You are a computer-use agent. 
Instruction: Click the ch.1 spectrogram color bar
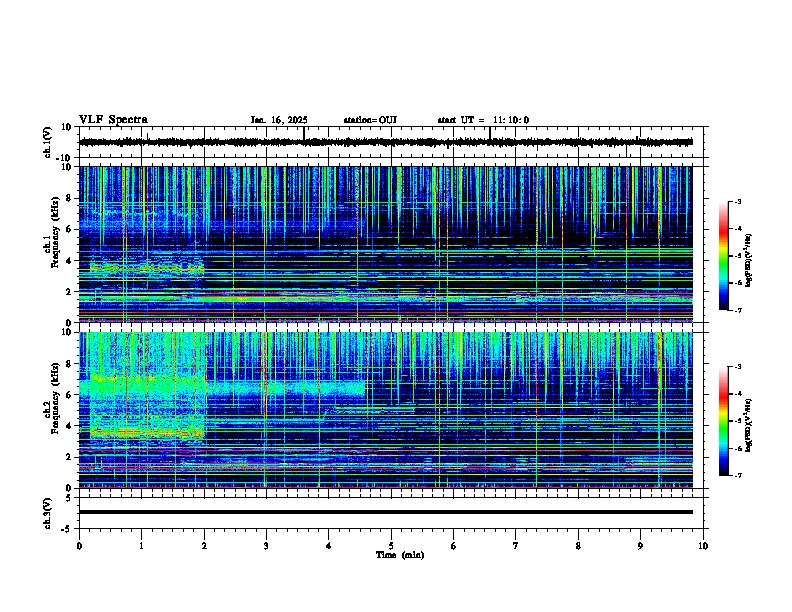coord(723,256)
